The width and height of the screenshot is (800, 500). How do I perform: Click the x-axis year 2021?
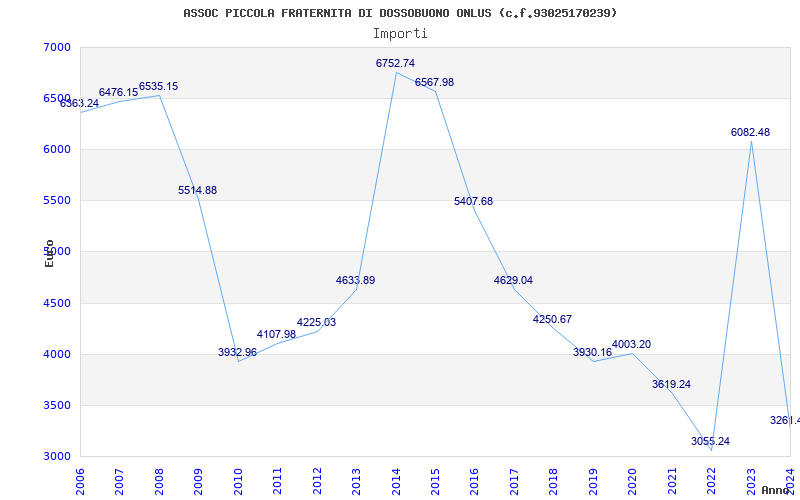(x=672, y=481)
